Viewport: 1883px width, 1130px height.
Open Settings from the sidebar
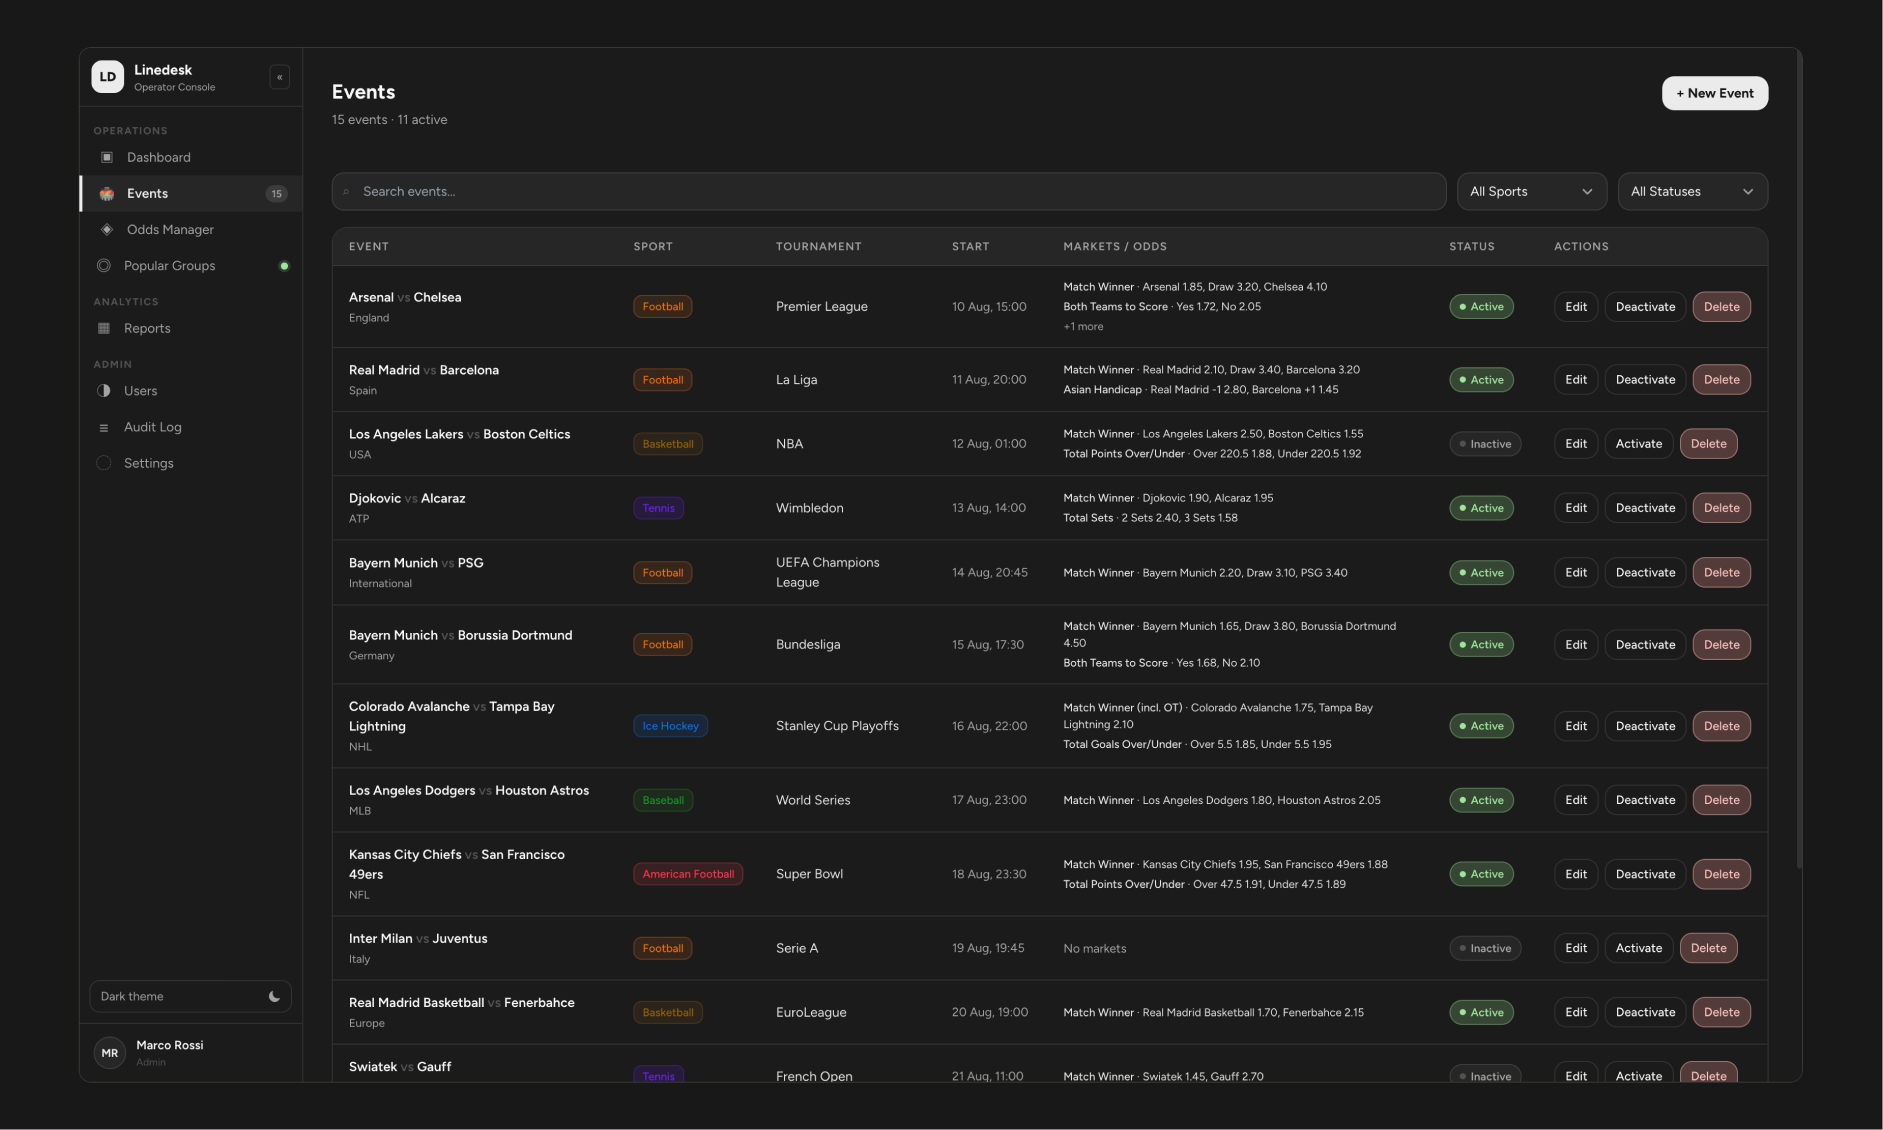pos(190,463)
